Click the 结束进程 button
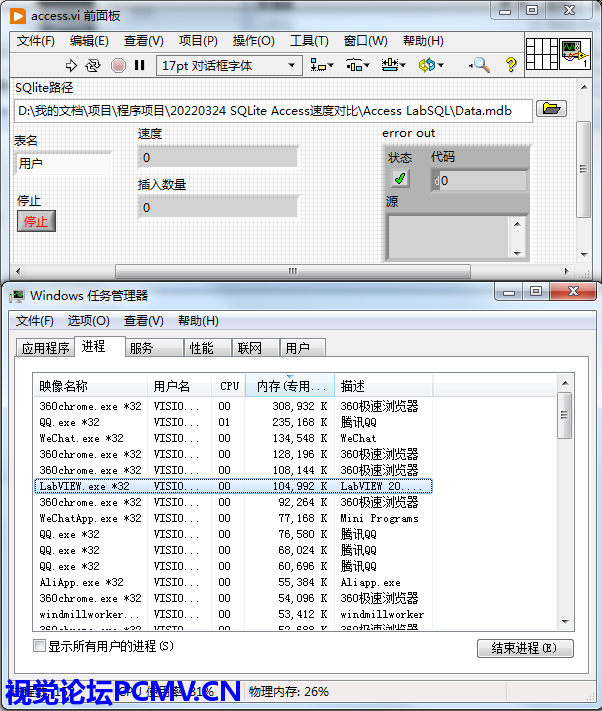Viewport: 602px width, 711px height. point(525,648)
